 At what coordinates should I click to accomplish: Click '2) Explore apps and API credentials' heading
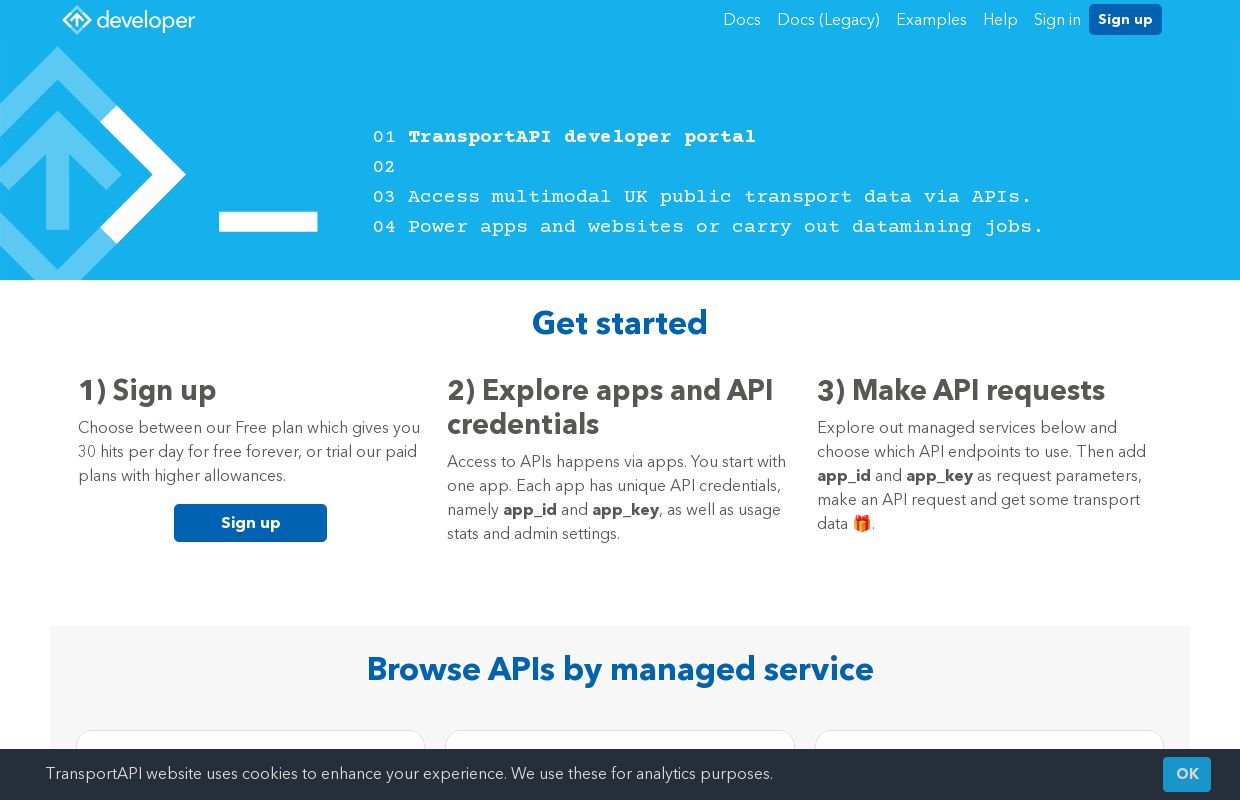tap(610, 407)
